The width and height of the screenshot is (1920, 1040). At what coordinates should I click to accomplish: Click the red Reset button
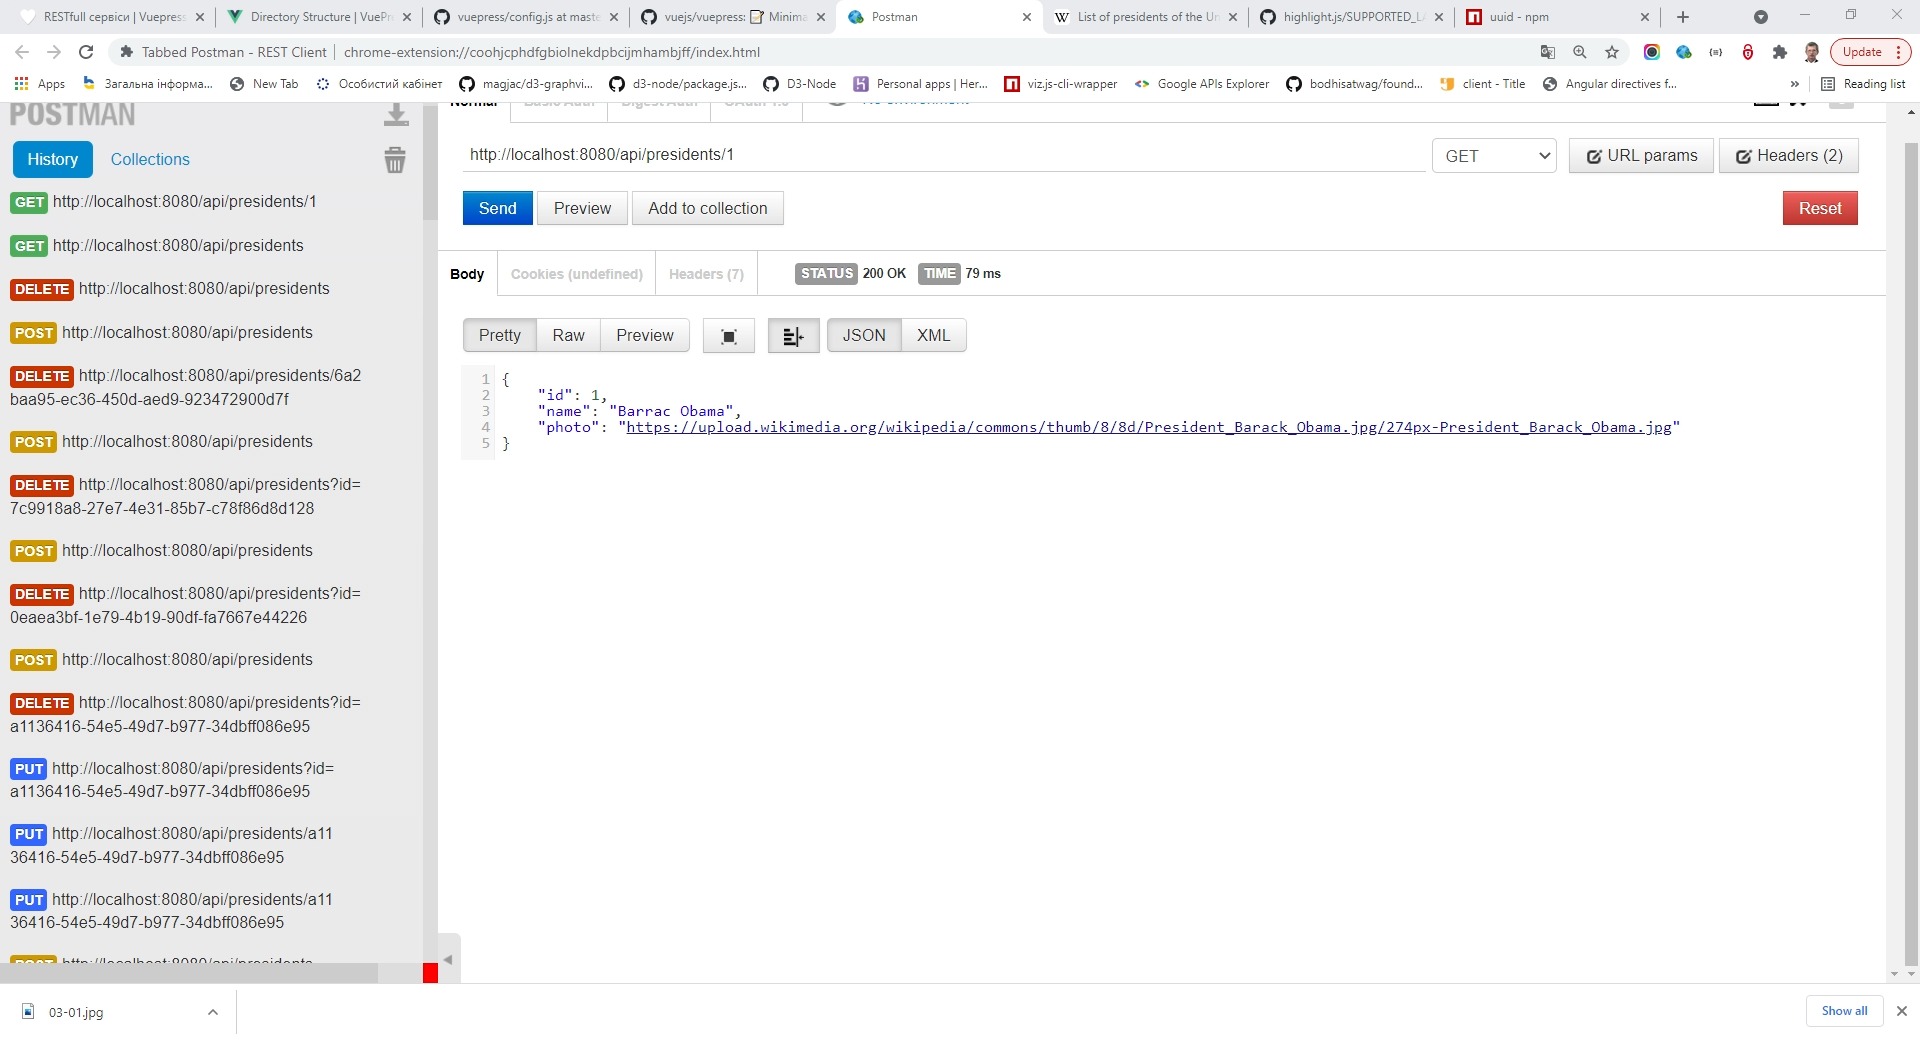coord(1819,208)
